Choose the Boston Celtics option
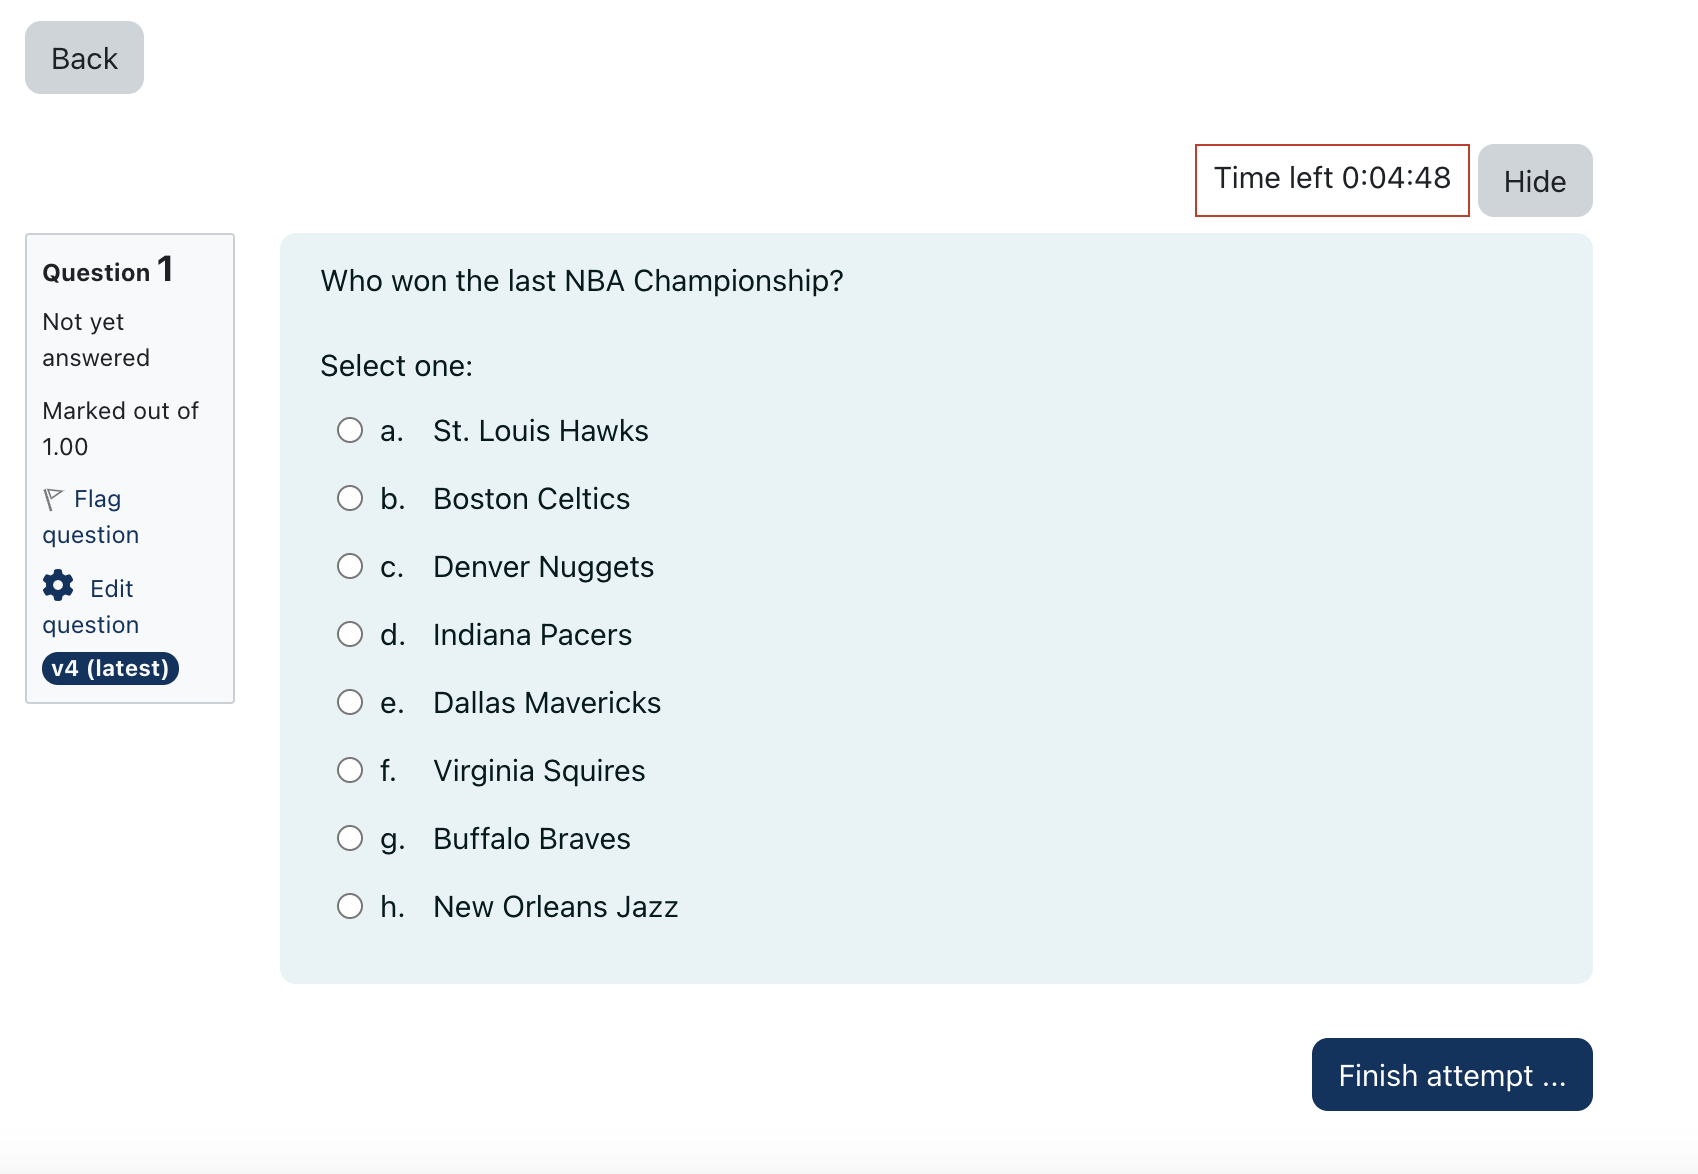Viewport: 1698px width, 1174px height. click(x=350, y=499)
